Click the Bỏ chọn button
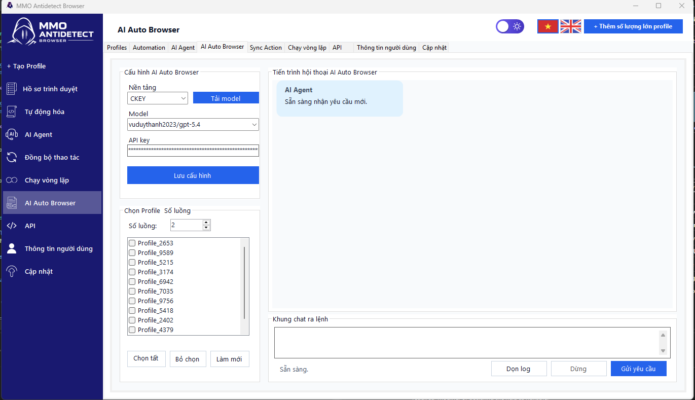The width and height of the screenshot is (695, 400). coord(187,359)
